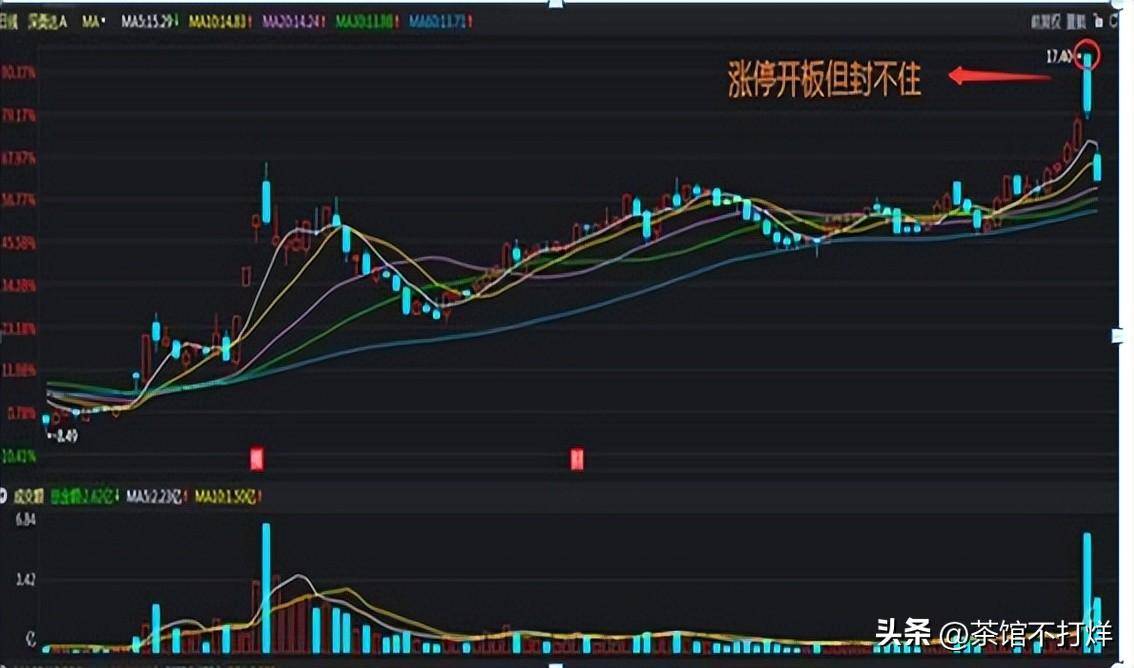Viewport: 1134px width, 668px height.
Task: Click the yellow MA10 moving average label
Action: [x=220, y=22]
